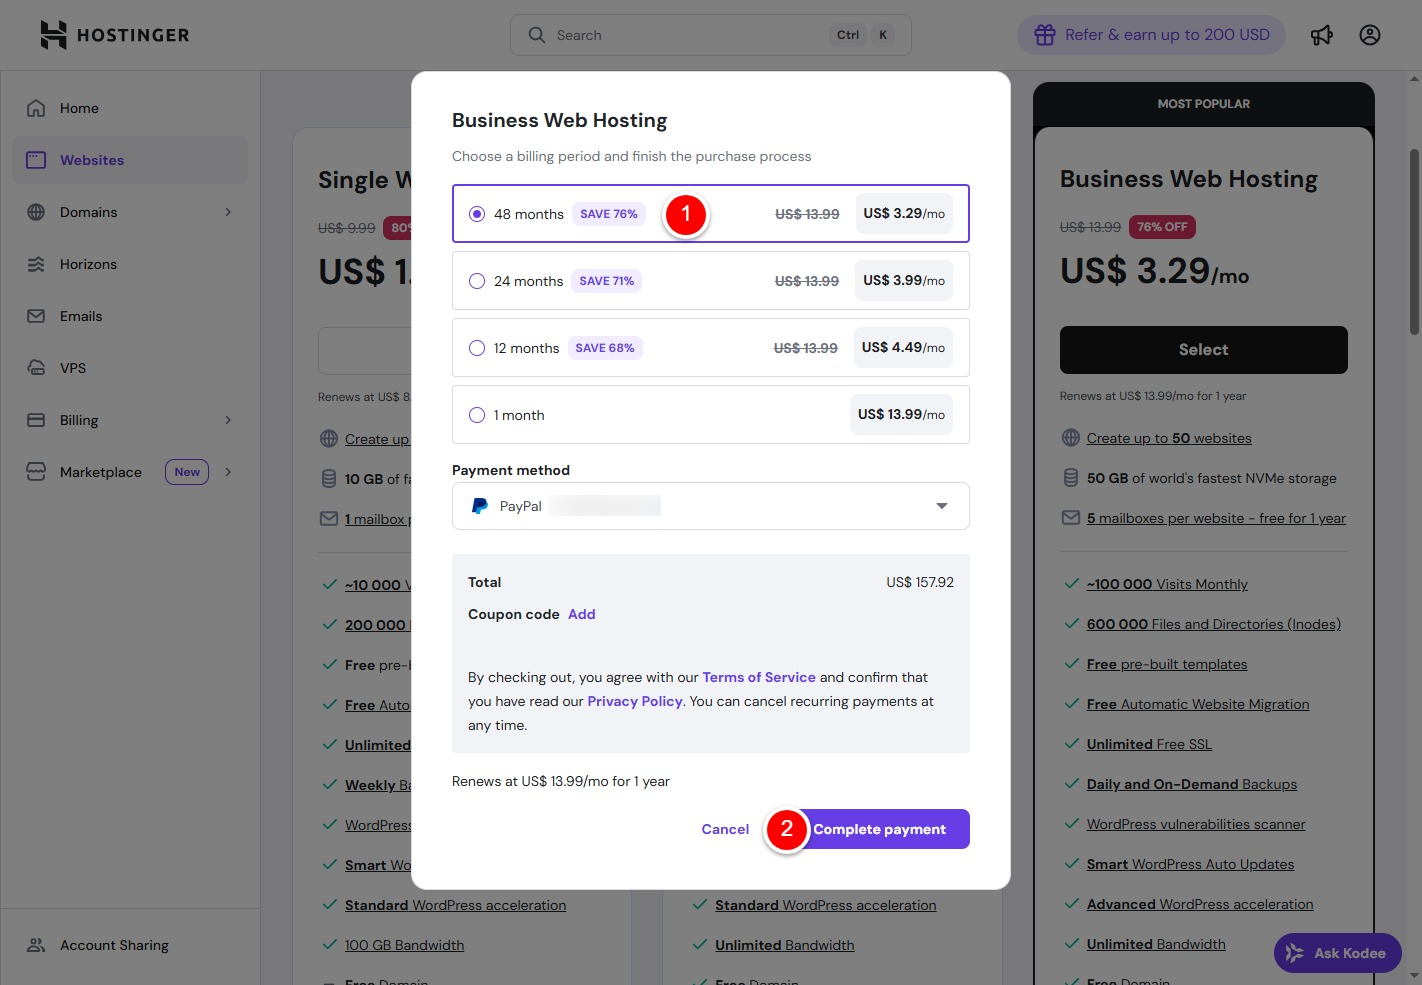Go to Marketplace menu item
1422x985 pixels.
(x=100, y=472)
